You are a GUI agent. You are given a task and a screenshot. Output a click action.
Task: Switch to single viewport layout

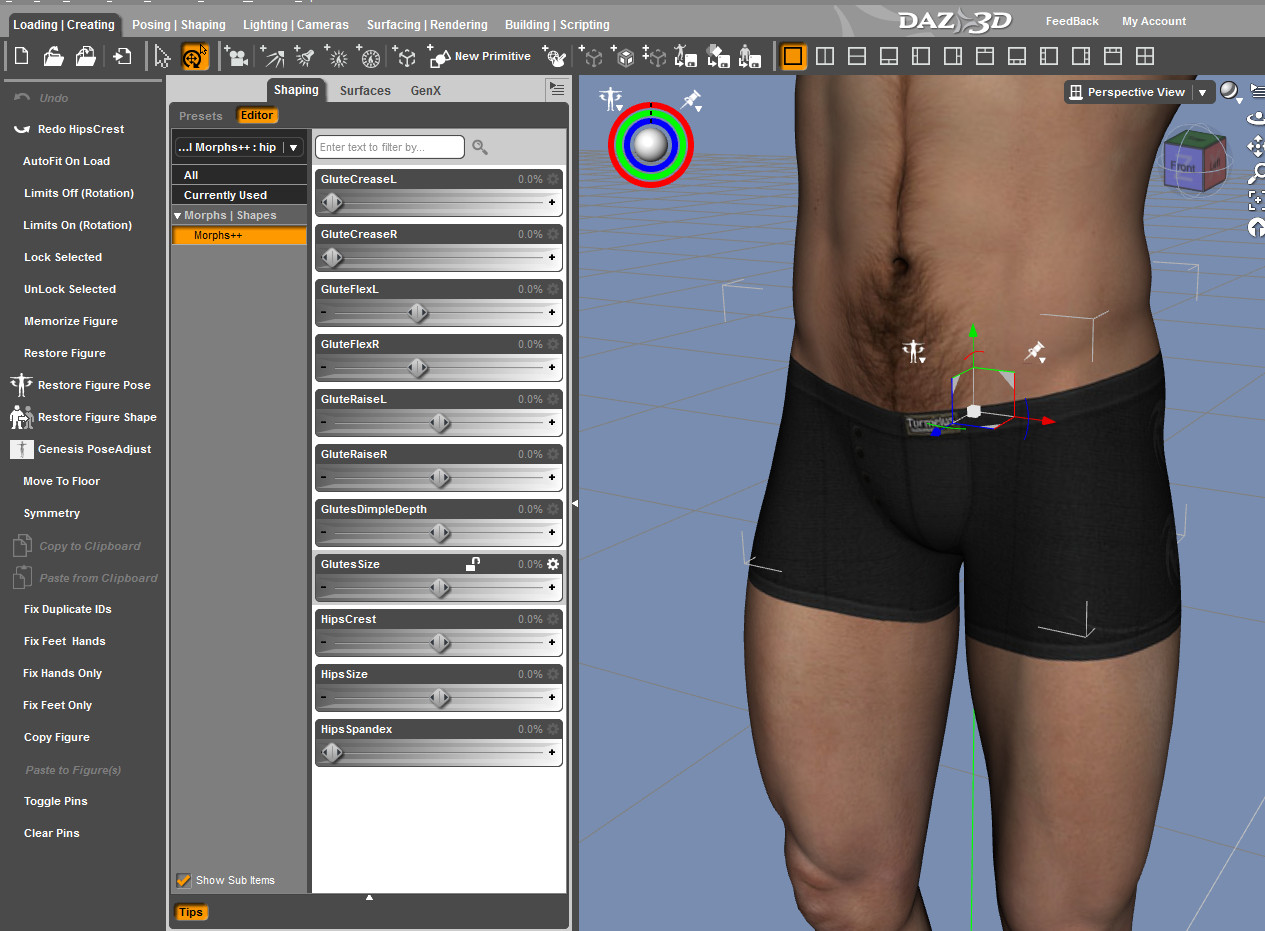tap(793, 56)
